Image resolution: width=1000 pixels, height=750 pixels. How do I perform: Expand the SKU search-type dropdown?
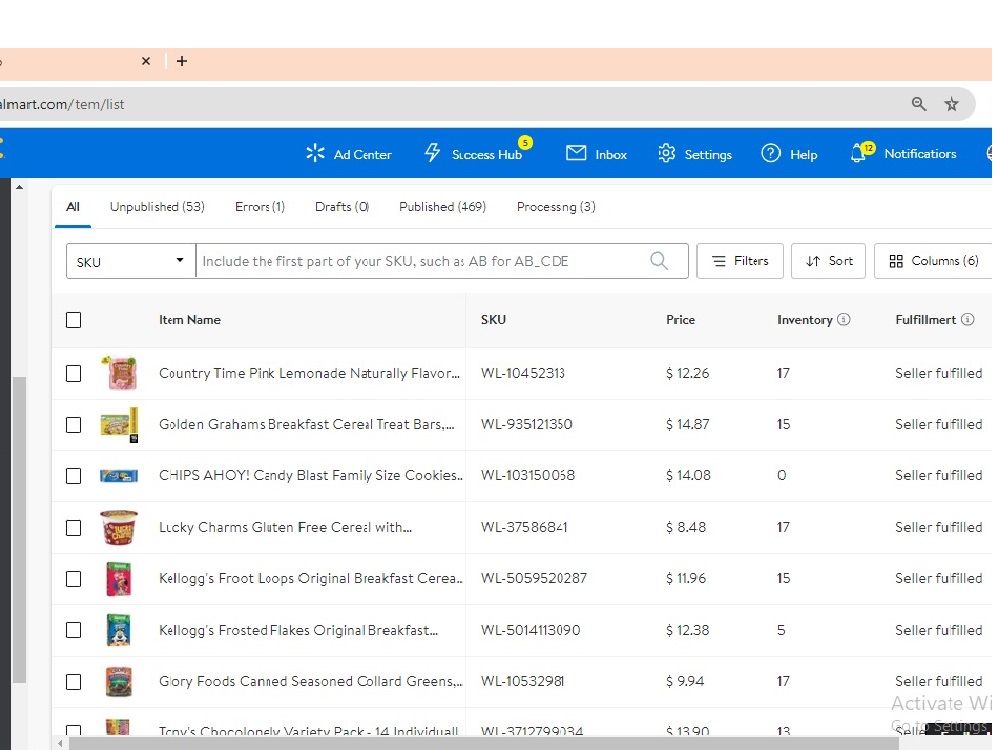pos(131,261)
